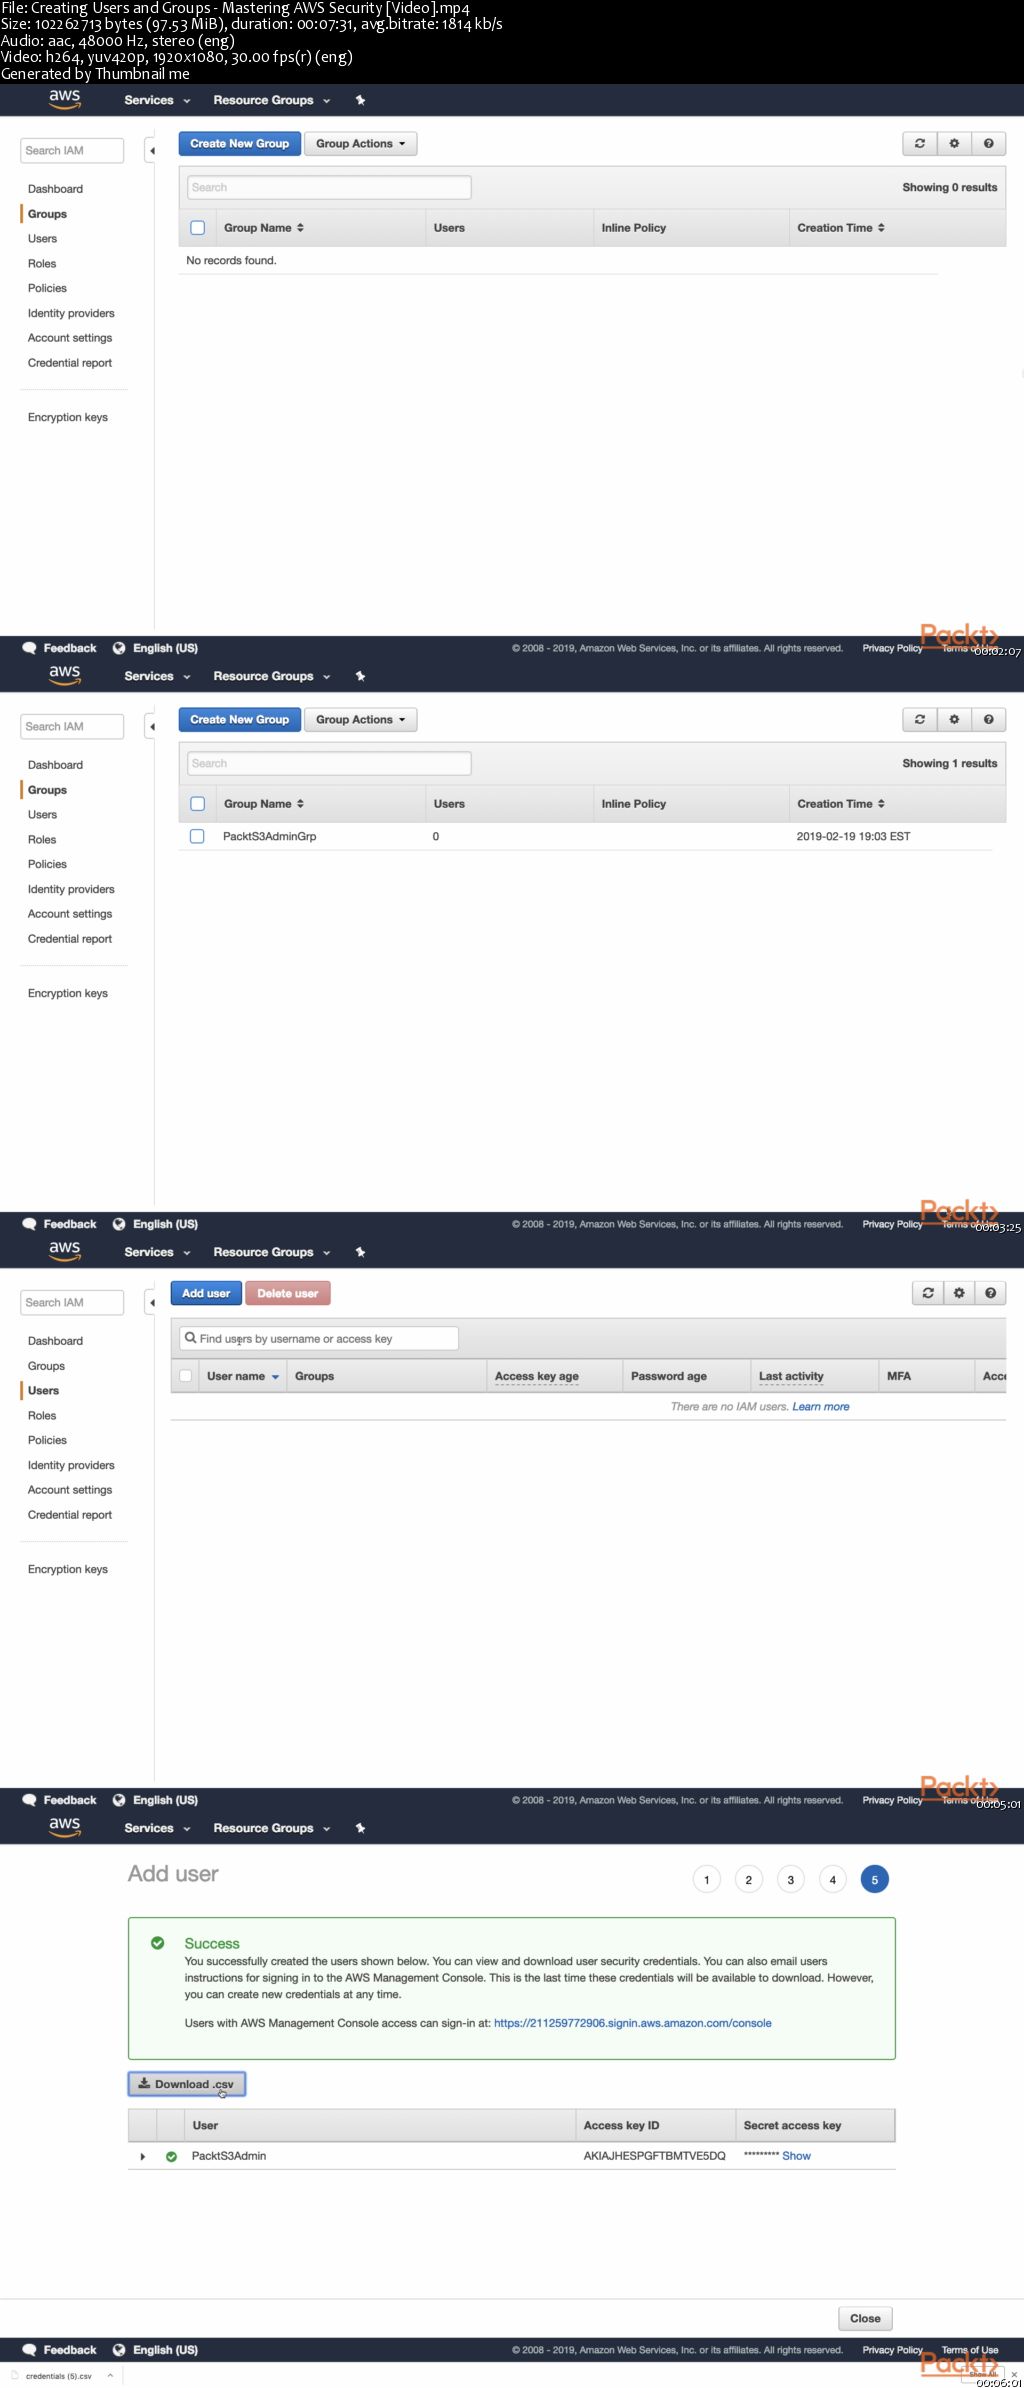Viewport: 1024px width, 2388px height.
Task: Open menu chevron beside credentials (5).csv download
Action: click(x=110, y=2376)
